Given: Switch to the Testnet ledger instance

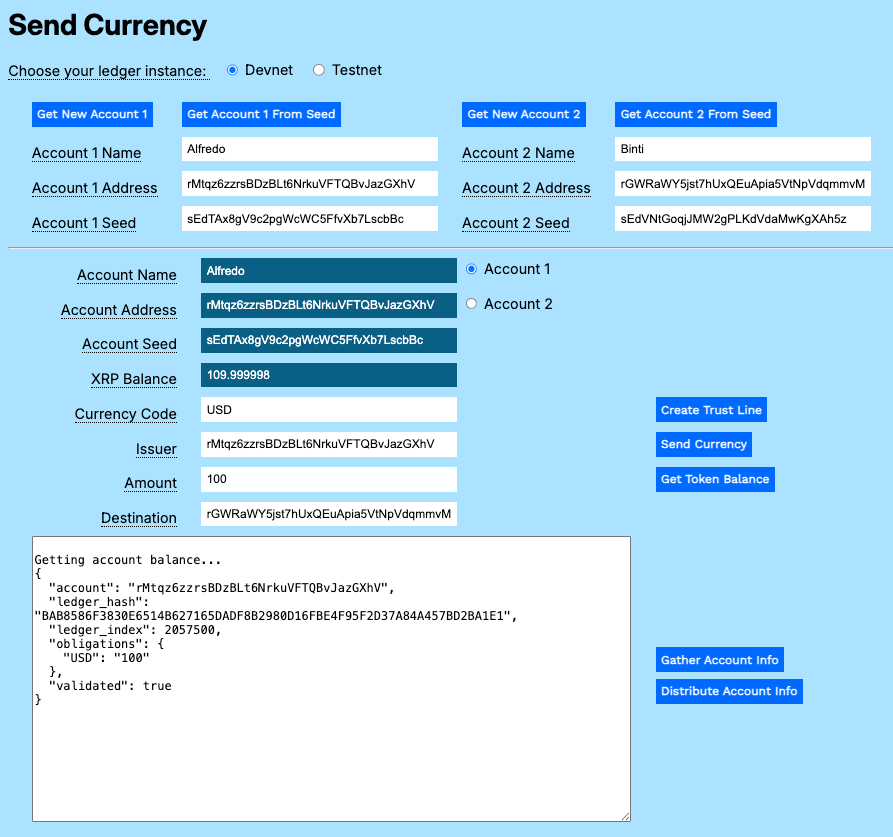Looking at the screenshot, I should pyautogui.click(x=318, y=69).
